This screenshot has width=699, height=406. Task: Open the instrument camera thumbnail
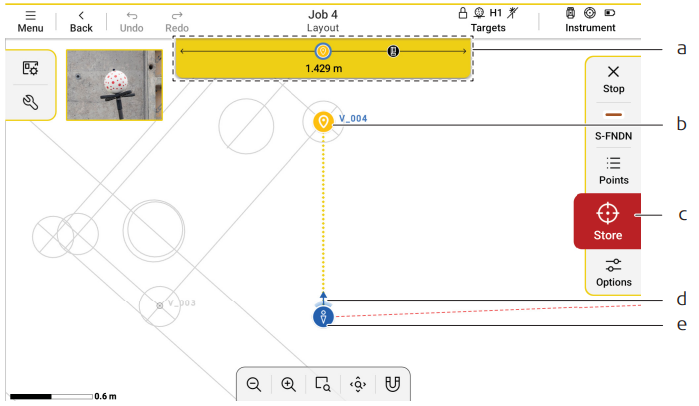(115, 85)
